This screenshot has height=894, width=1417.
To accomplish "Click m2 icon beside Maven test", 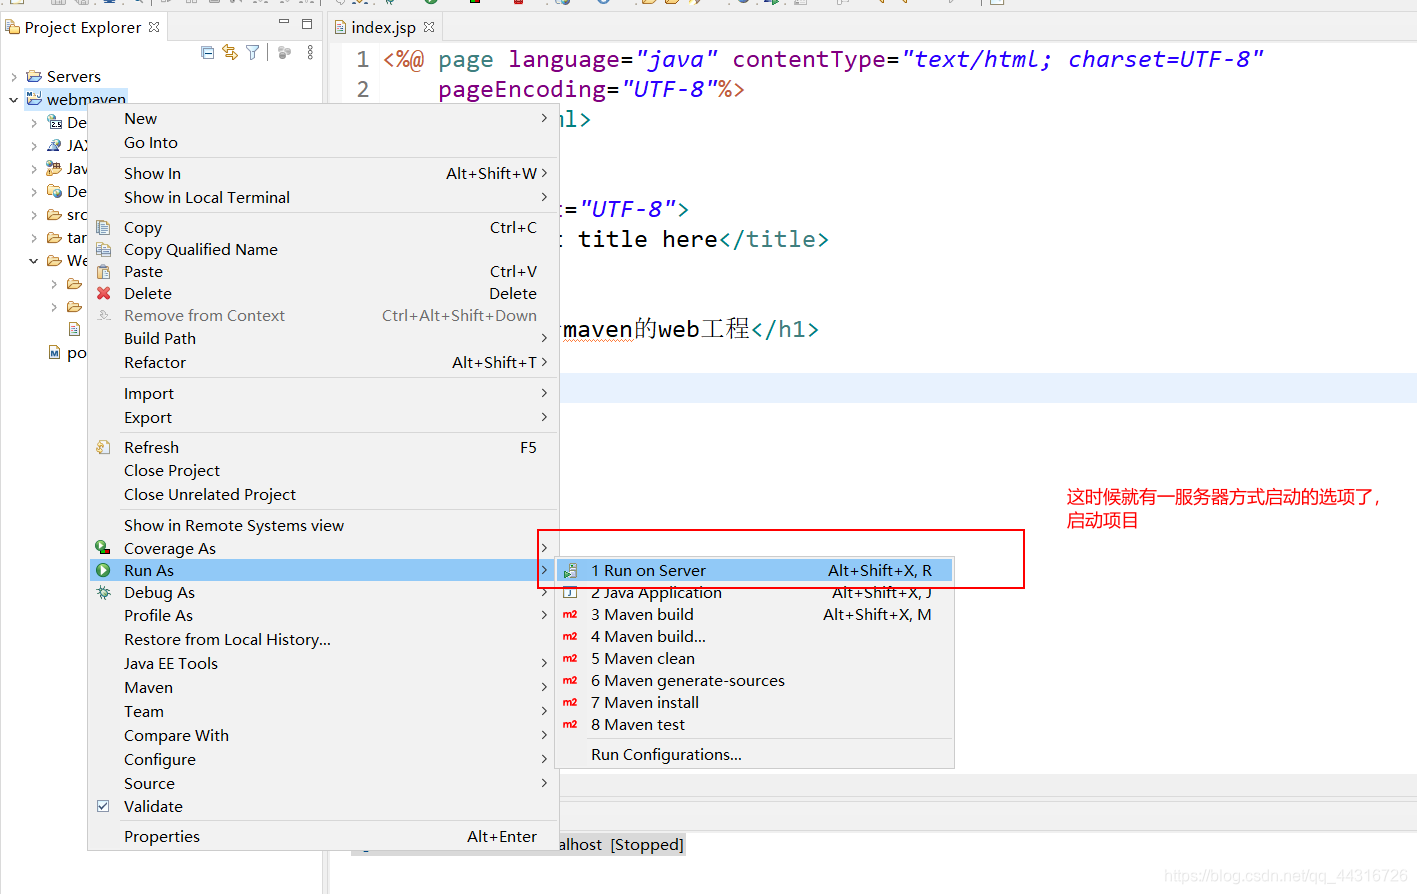I will tap(570, 724).
